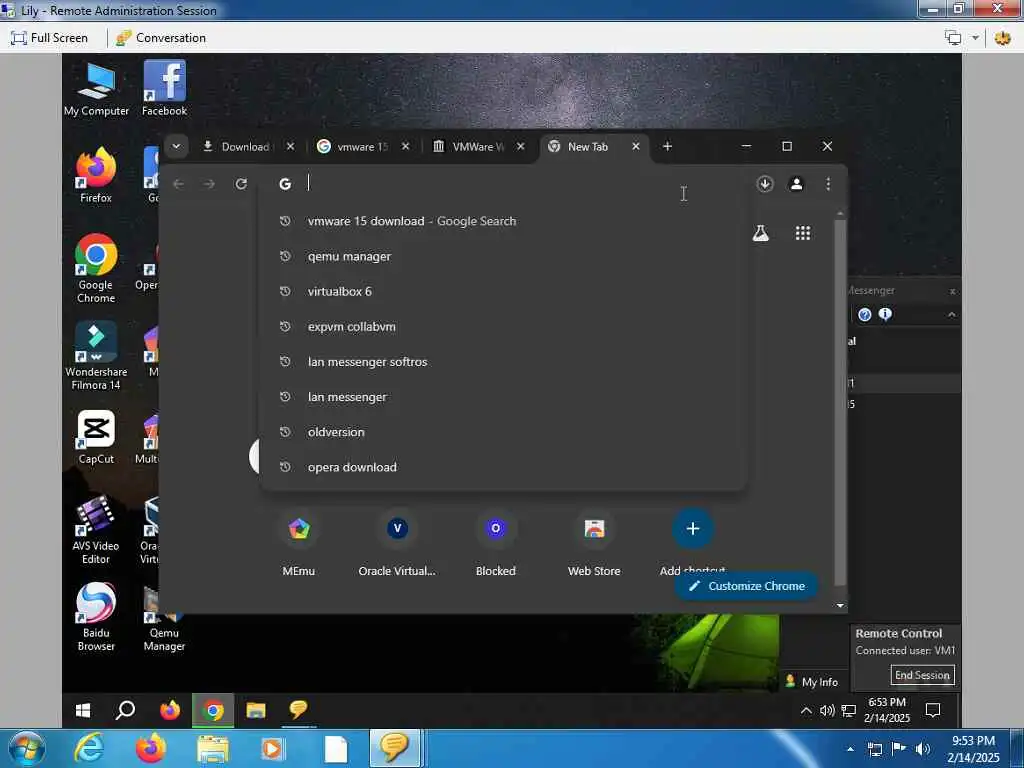Choose the 'oldversion' suggestion
1024x768 pixels.
(x=503, y=432)
